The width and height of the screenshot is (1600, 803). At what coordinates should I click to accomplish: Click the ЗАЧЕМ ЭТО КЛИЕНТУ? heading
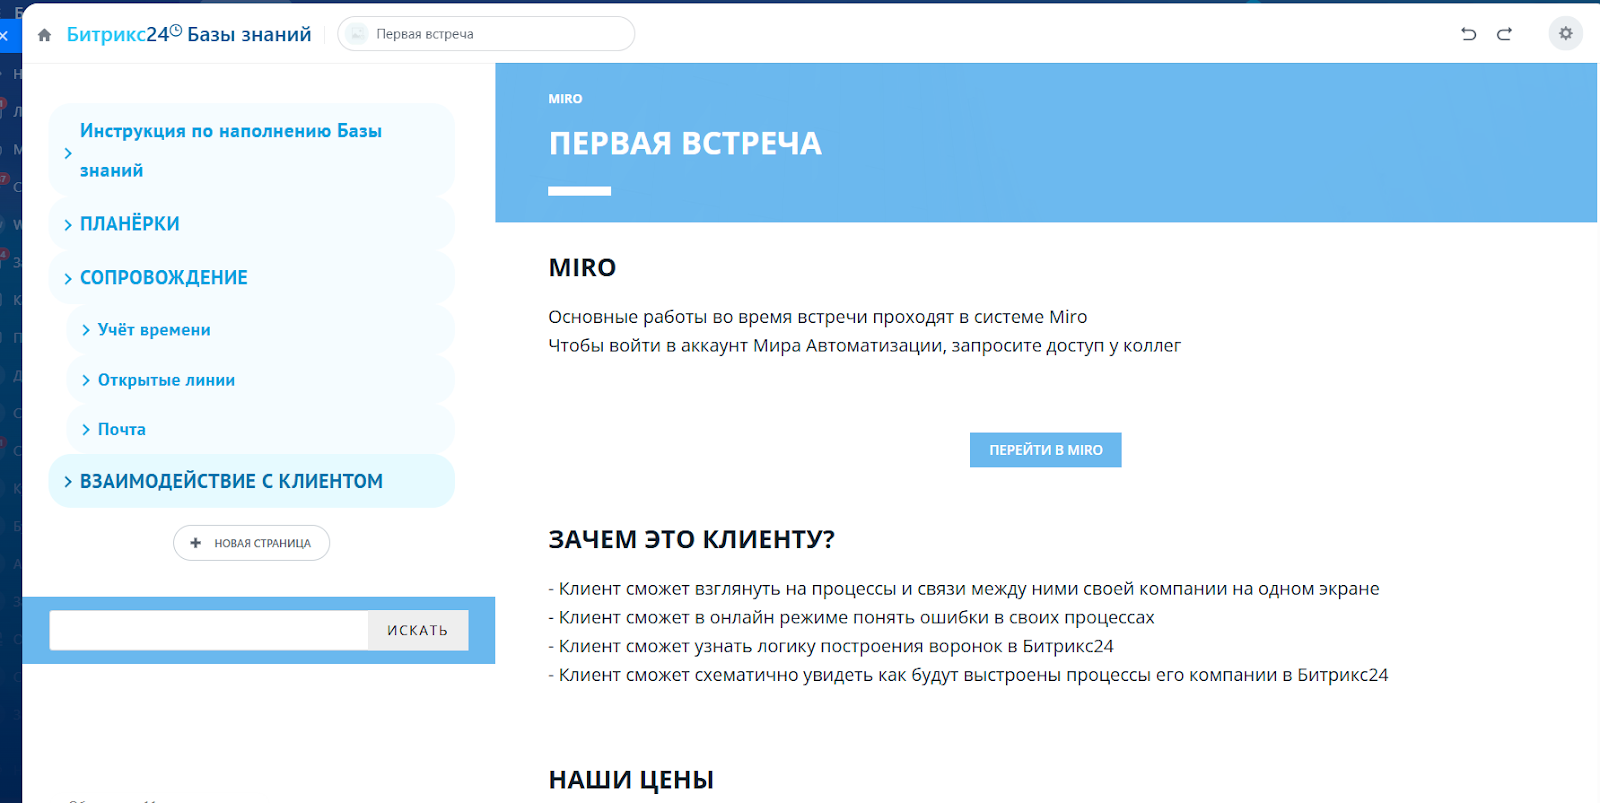coord(691,540)
